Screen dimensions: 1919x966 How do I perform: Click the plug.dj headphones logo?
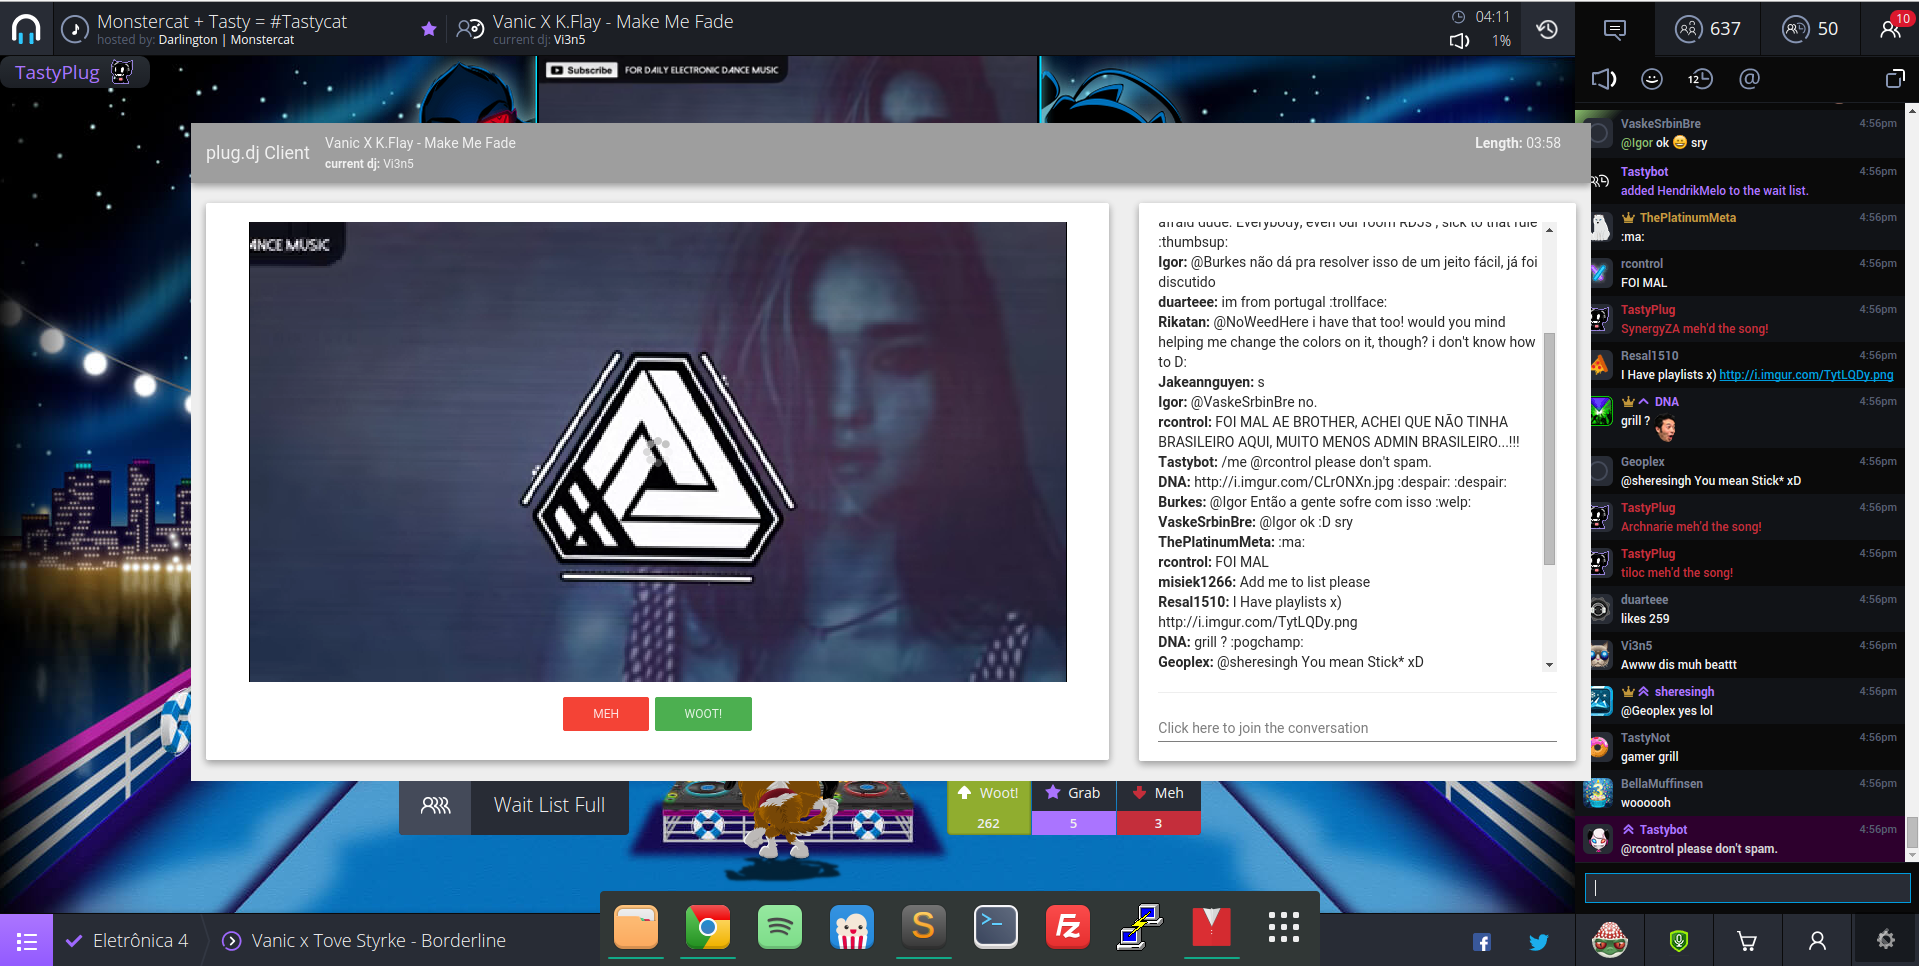click(26, 29)
